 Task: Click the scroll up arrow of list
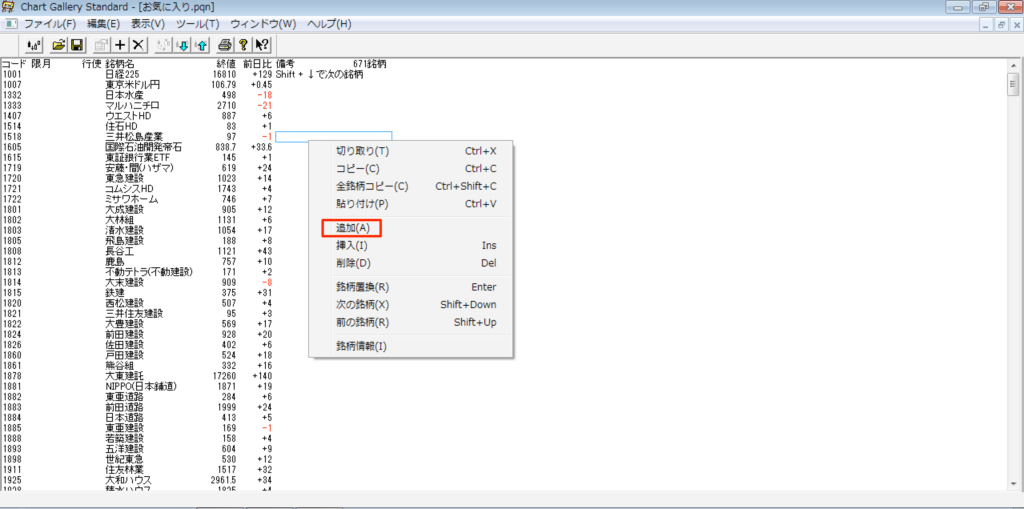click(1014, 66)
